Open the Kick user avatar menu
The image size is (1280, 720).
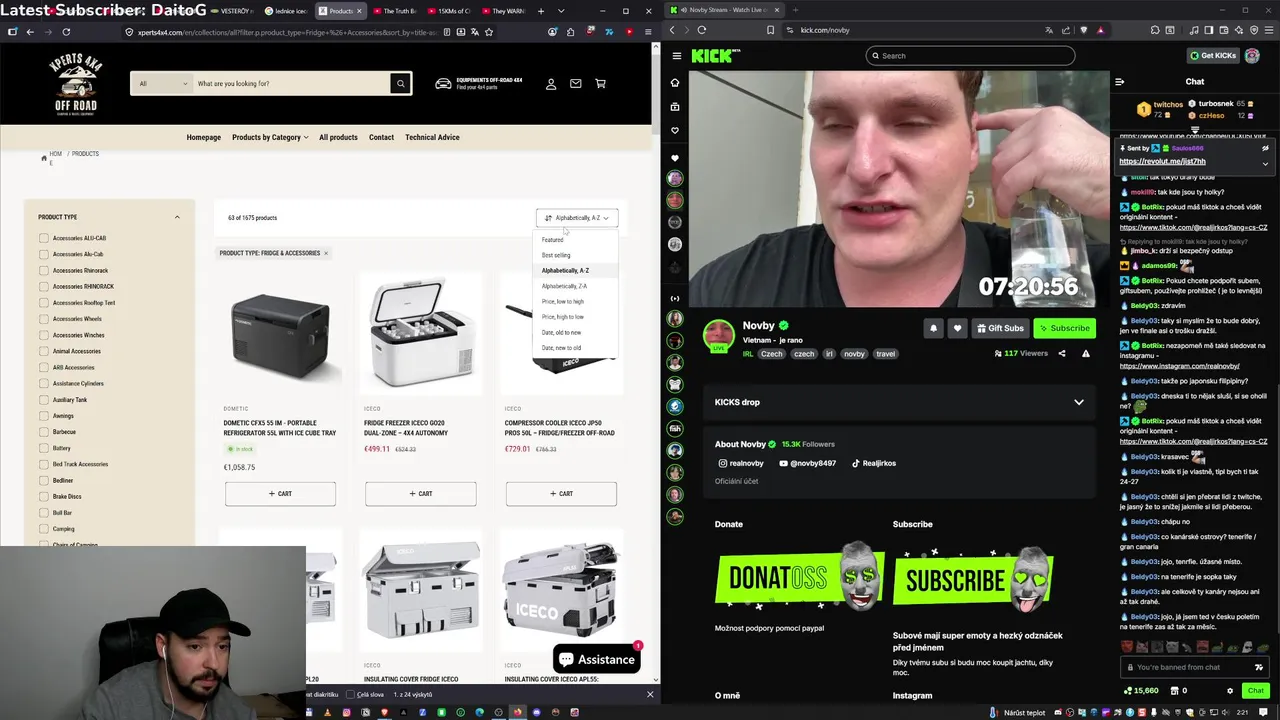pyautogui.click(x=1252, y=56)
